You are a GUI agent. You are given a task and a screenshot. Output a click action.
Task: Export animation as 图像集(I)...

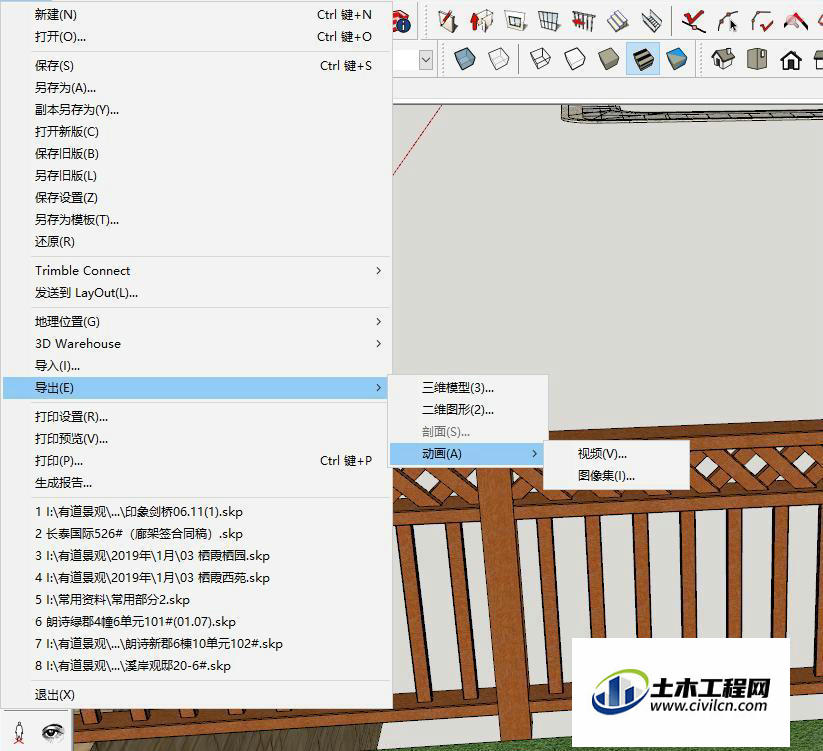616,476
